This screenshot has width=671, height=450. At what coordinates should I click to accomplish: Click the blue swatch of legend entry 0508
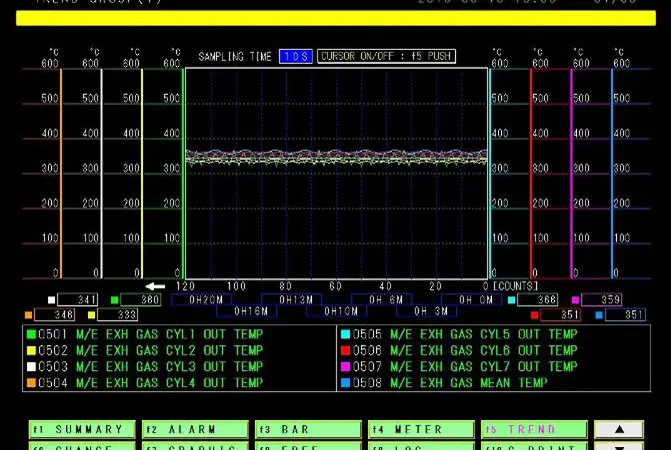pos(345,383)
